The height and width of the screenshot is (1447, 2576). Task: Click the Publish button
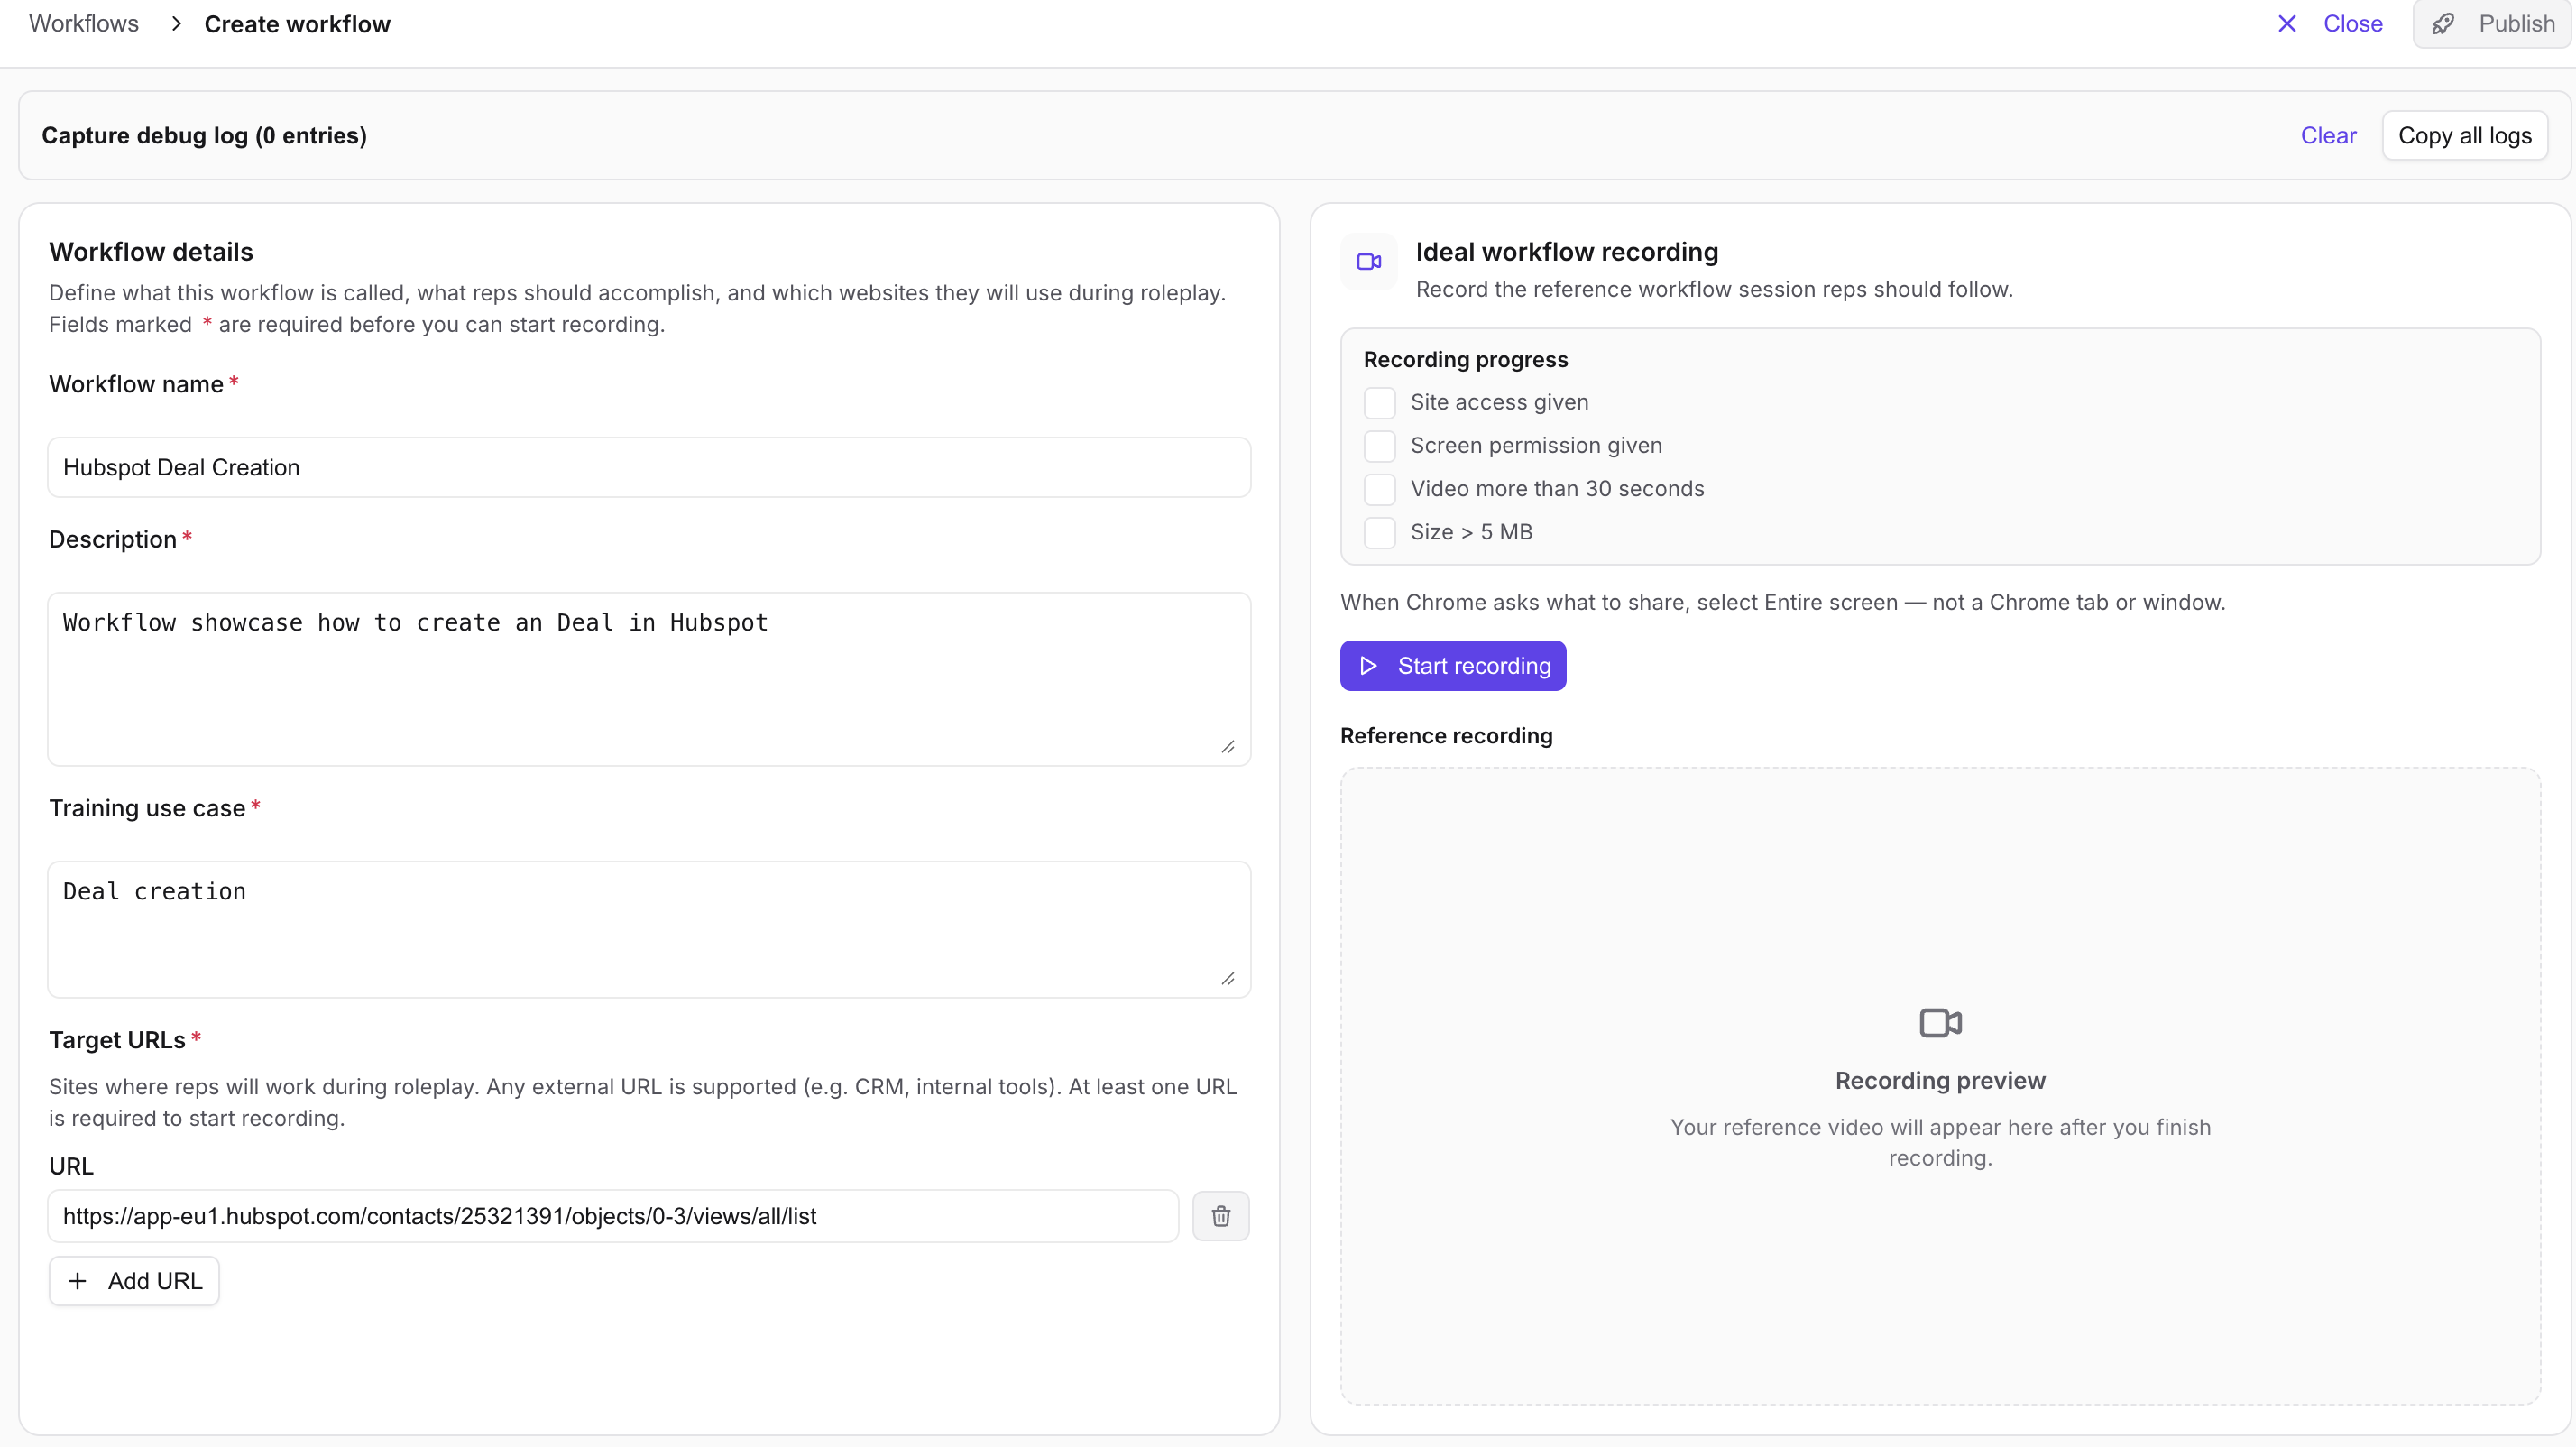pyautogui.click(x=2491, y=24)
